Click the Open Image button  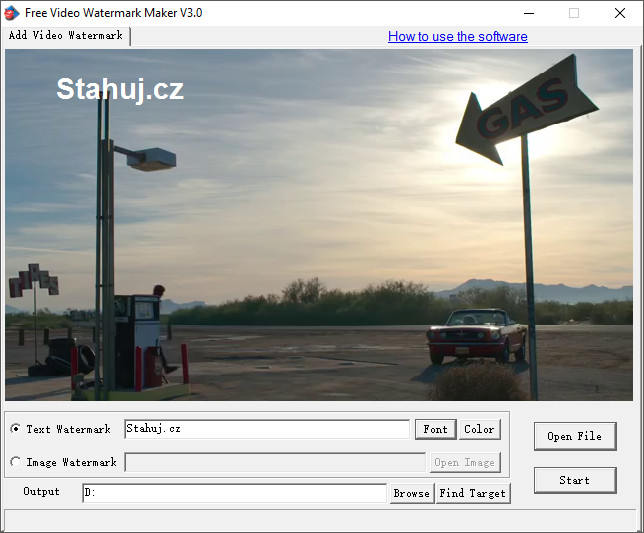(x=465, y=462)
